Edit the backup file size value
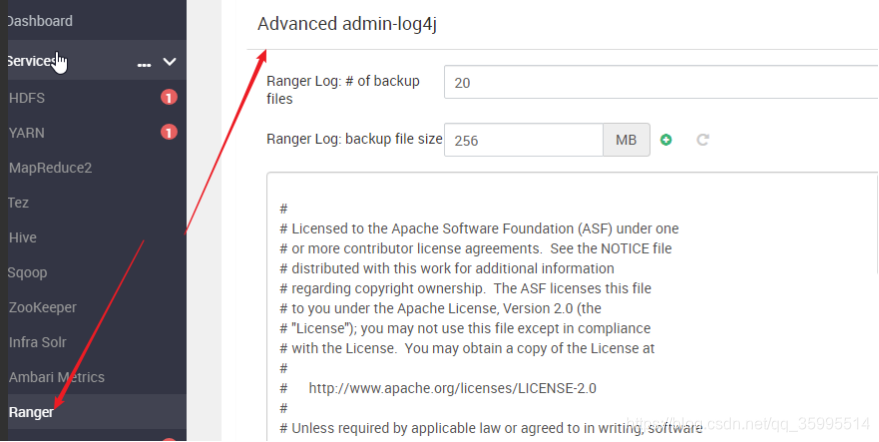The width and height of the screenshot is (879, 442). [x=524, y=140]
